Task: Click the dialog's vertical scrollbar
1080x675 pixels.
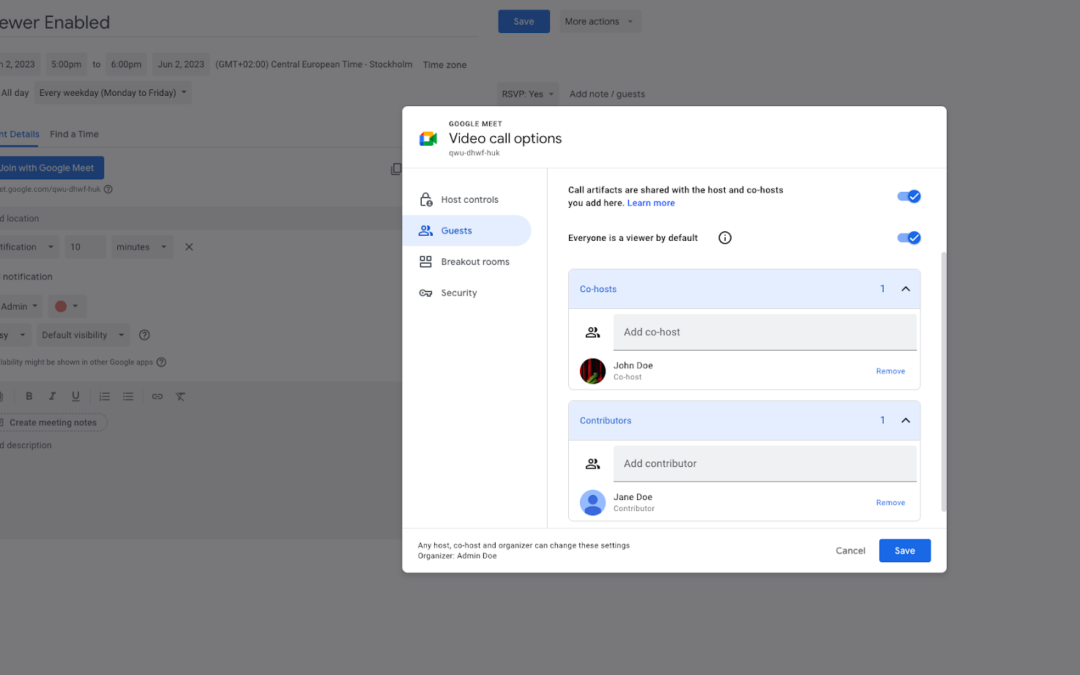Action: [x=943, y=382]
